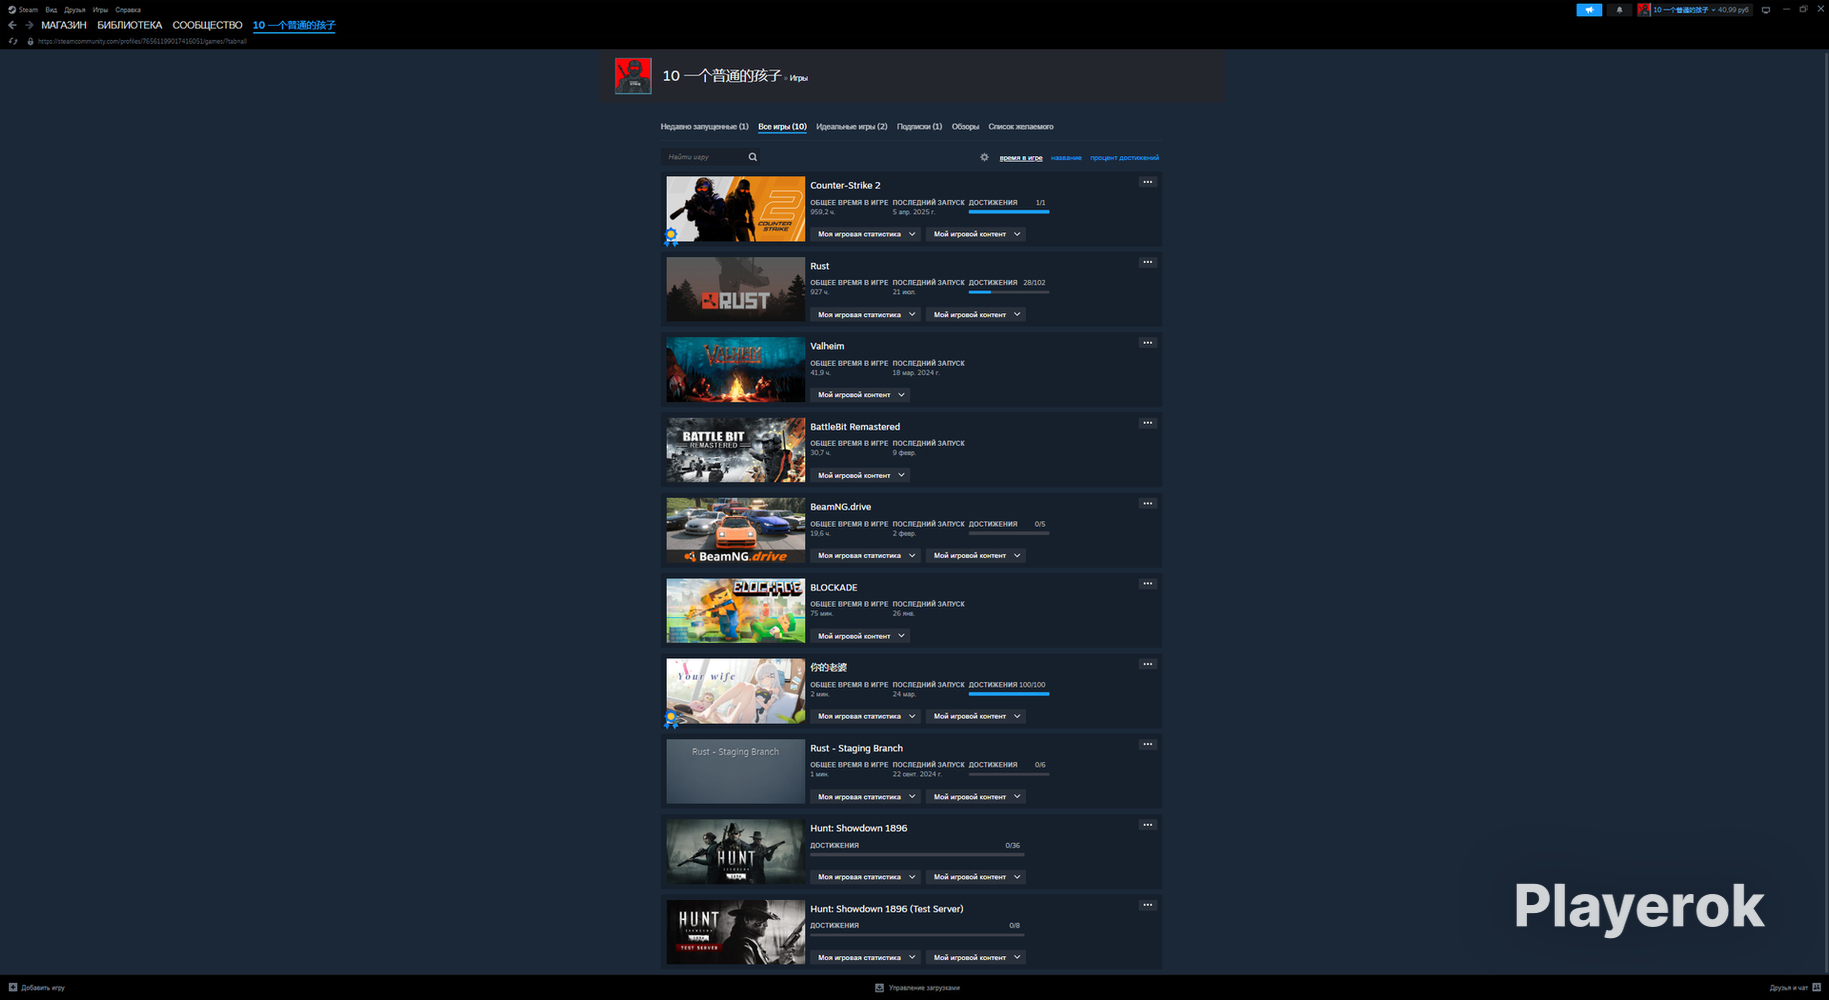Click the lock icon next to the URL
The width and height of the screenshot is (1829, 1000).
(x=31, y=42)
